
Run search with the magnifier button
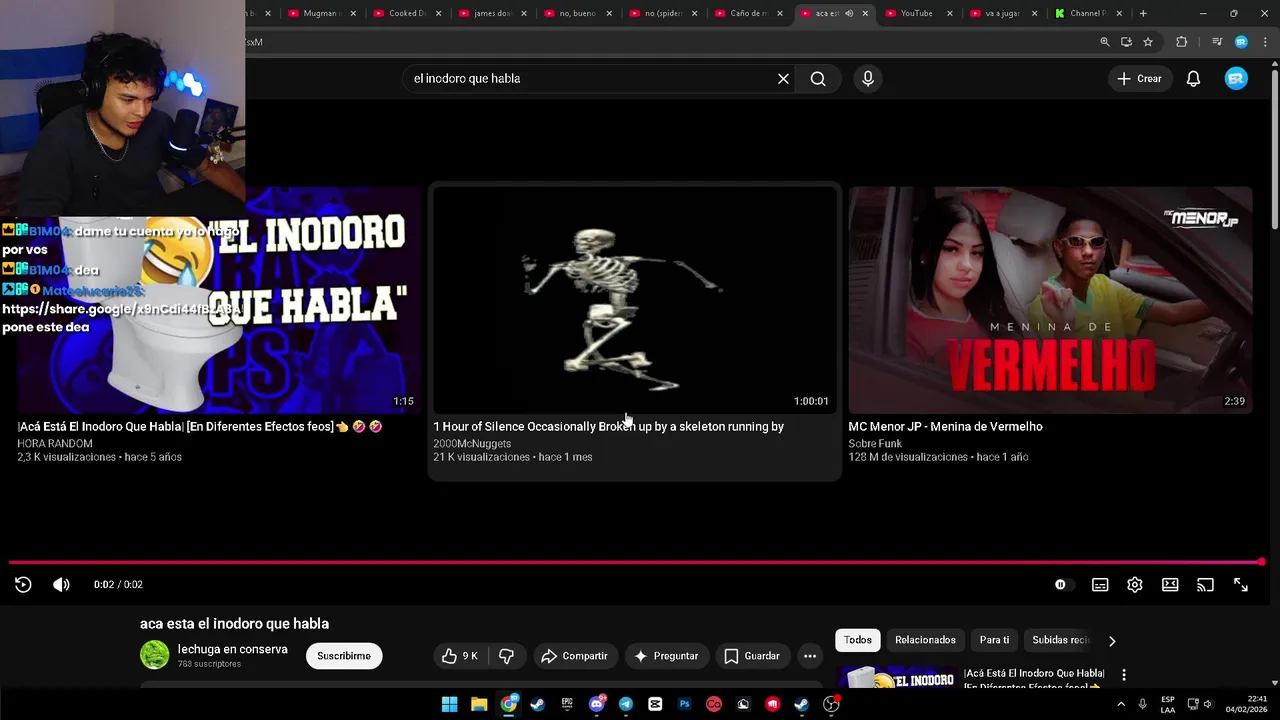coord(818,79)
